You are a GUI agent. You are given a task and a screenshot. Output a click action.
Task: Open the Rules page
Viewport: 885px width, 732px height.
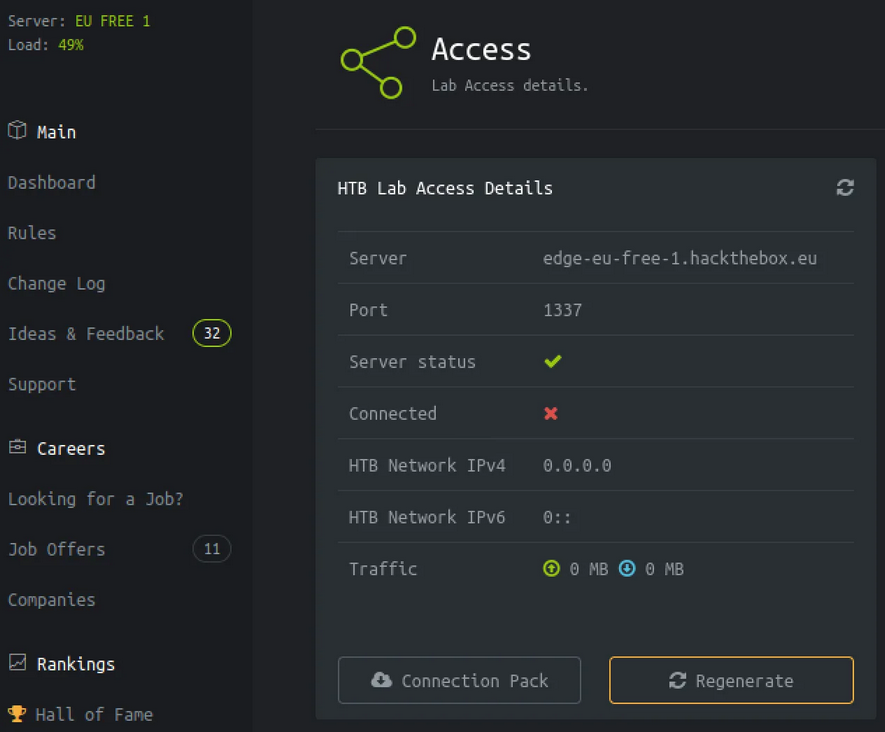[32, 233]
